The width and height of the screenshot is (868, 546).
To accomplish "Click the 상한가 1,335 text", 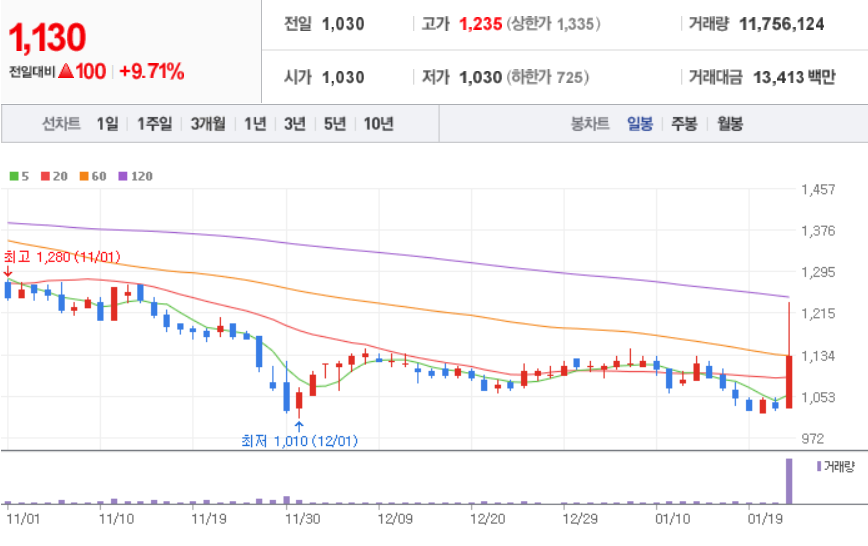I will click(x=554, y=24).
